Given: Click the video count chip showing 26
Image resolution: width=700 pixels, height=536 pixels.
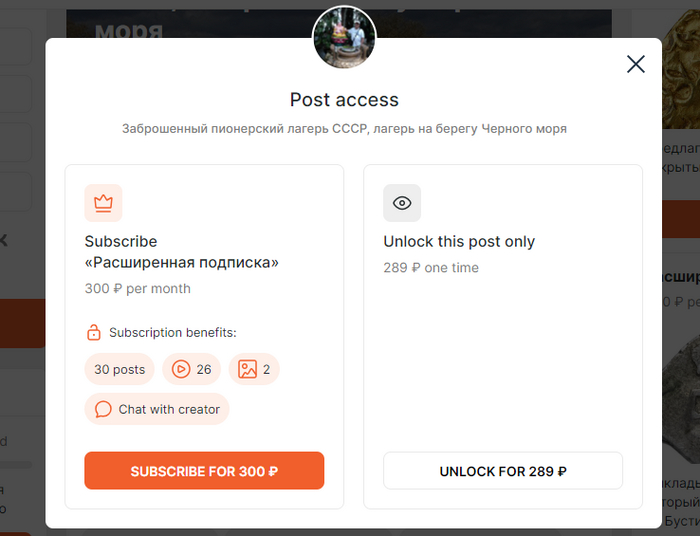Looking at the screenshot, I should [192, 369].
